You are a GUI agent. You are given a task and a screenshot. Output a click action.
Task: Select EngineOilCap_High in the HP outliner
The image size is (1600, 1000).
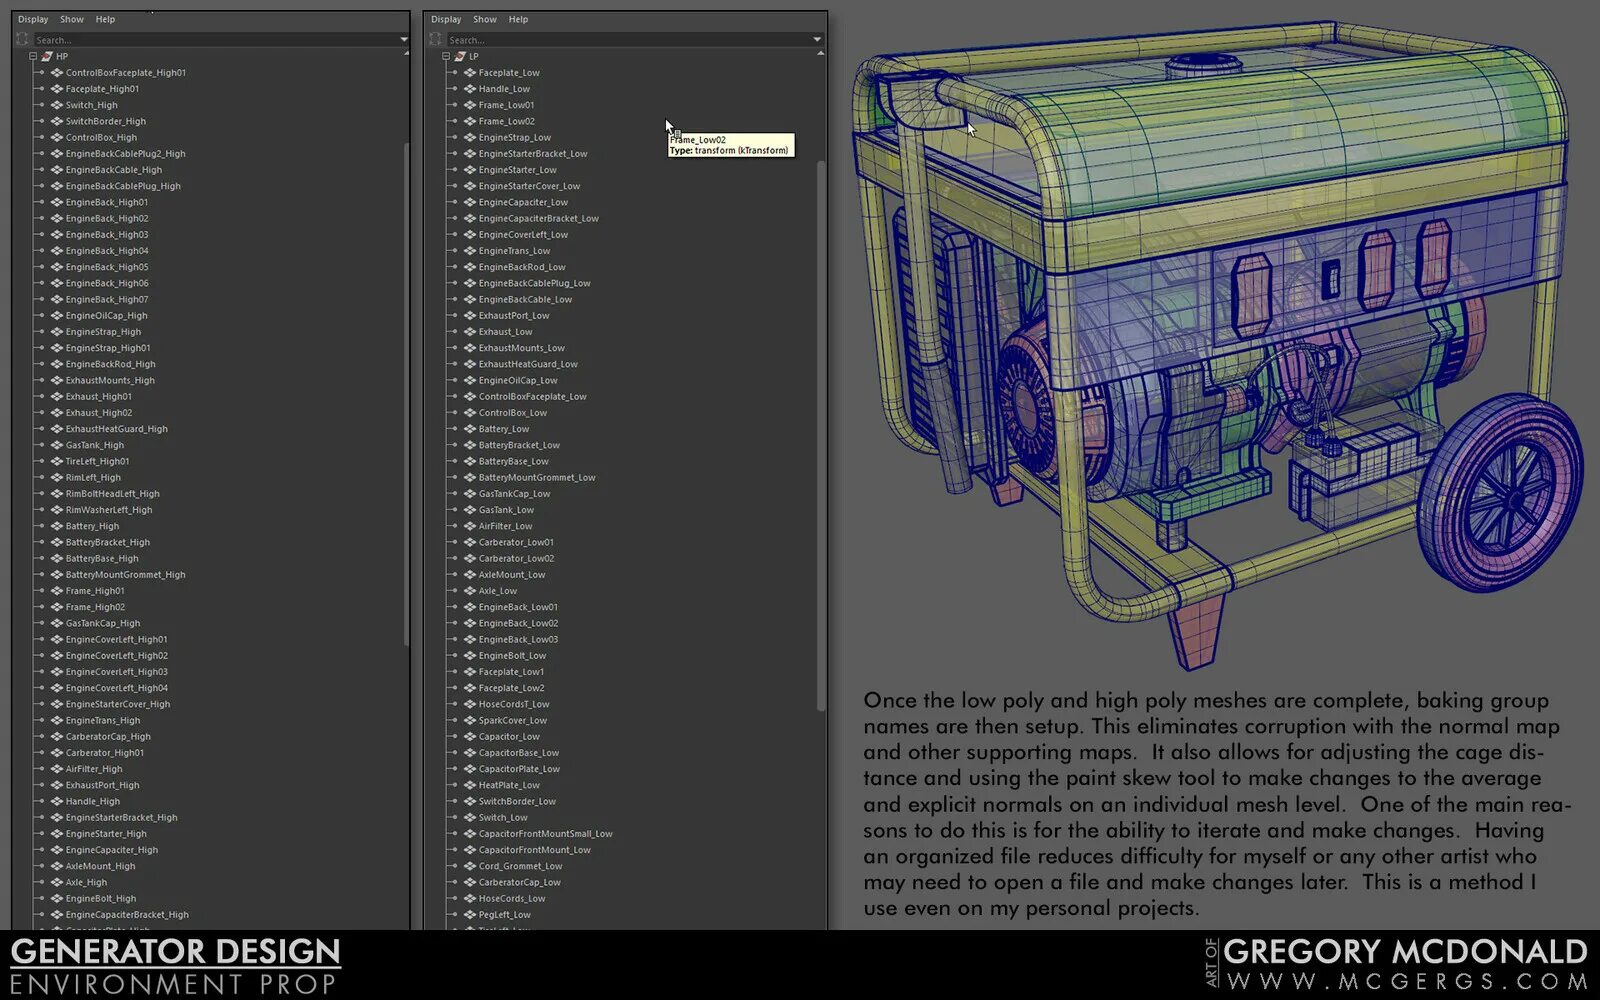click(x=106, y=316)
